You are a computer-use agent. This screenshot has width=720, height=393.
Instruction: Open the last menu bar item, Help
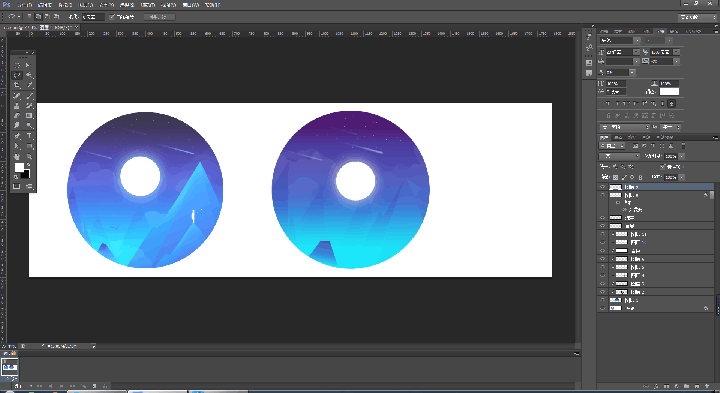(x=212, y=5)
